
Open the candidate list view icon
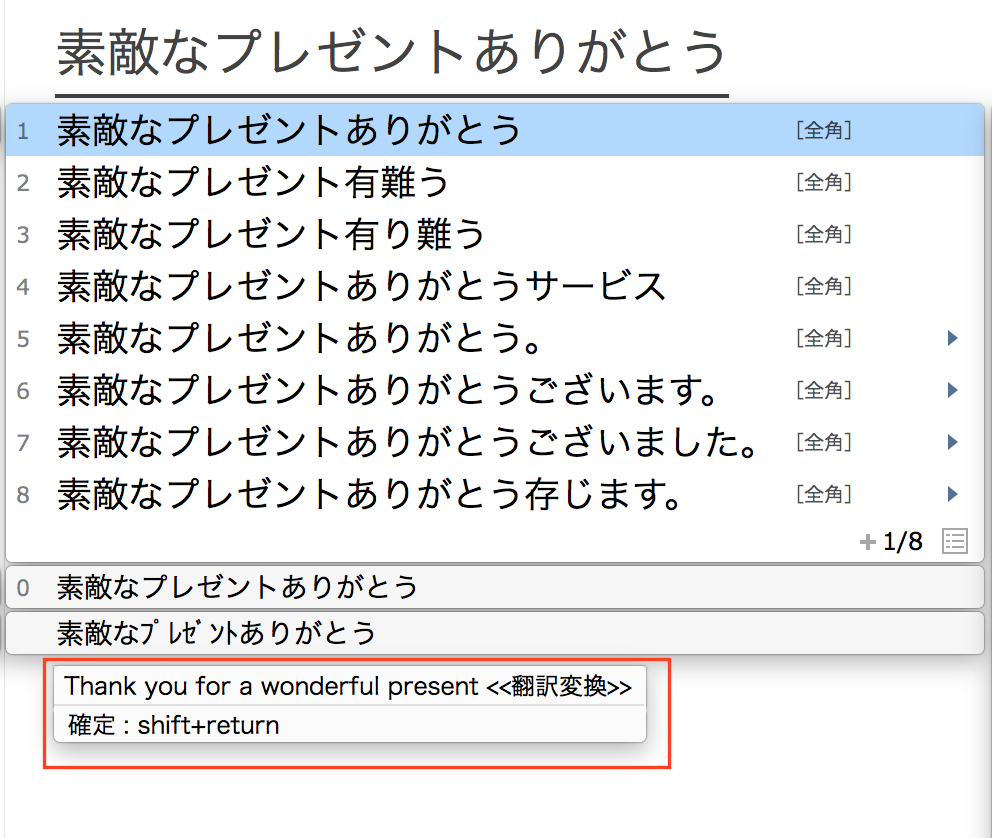955,542
